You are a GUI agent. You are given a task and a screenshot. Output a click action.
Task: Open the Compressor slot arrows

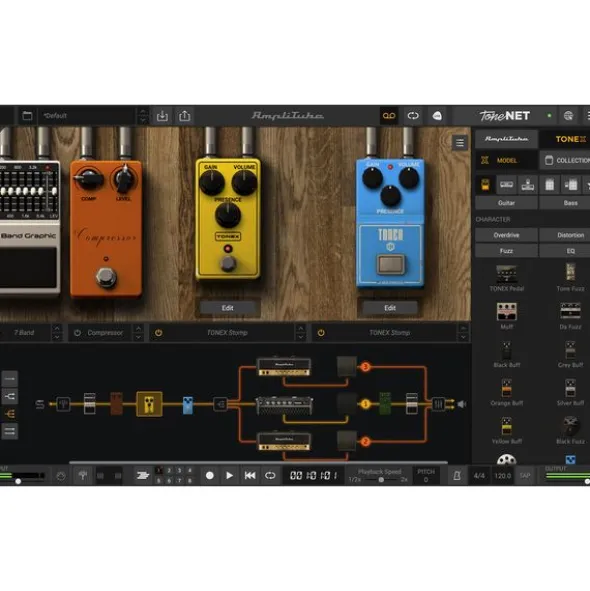[138, 333]
